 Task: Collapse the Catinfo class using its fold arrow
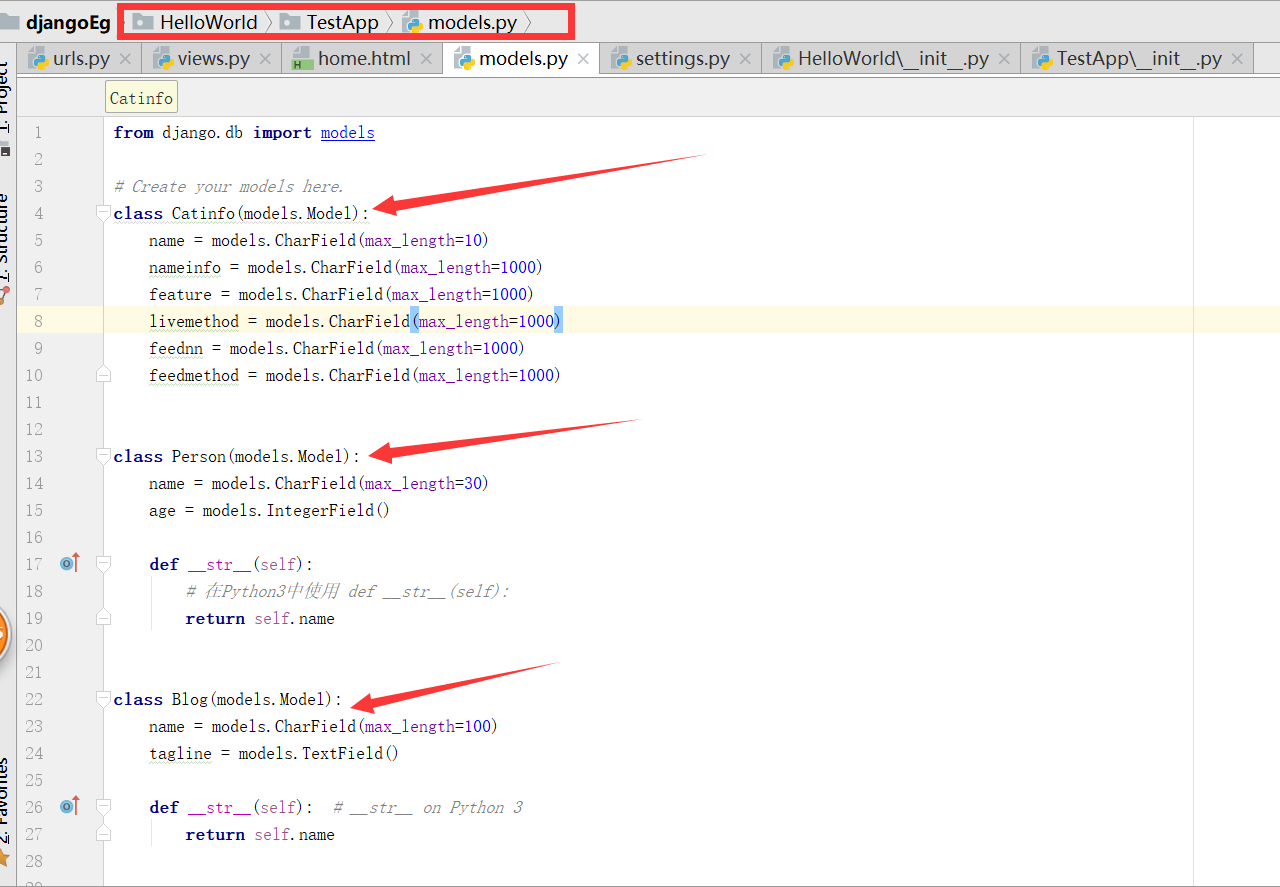click(x=102, y=212)
